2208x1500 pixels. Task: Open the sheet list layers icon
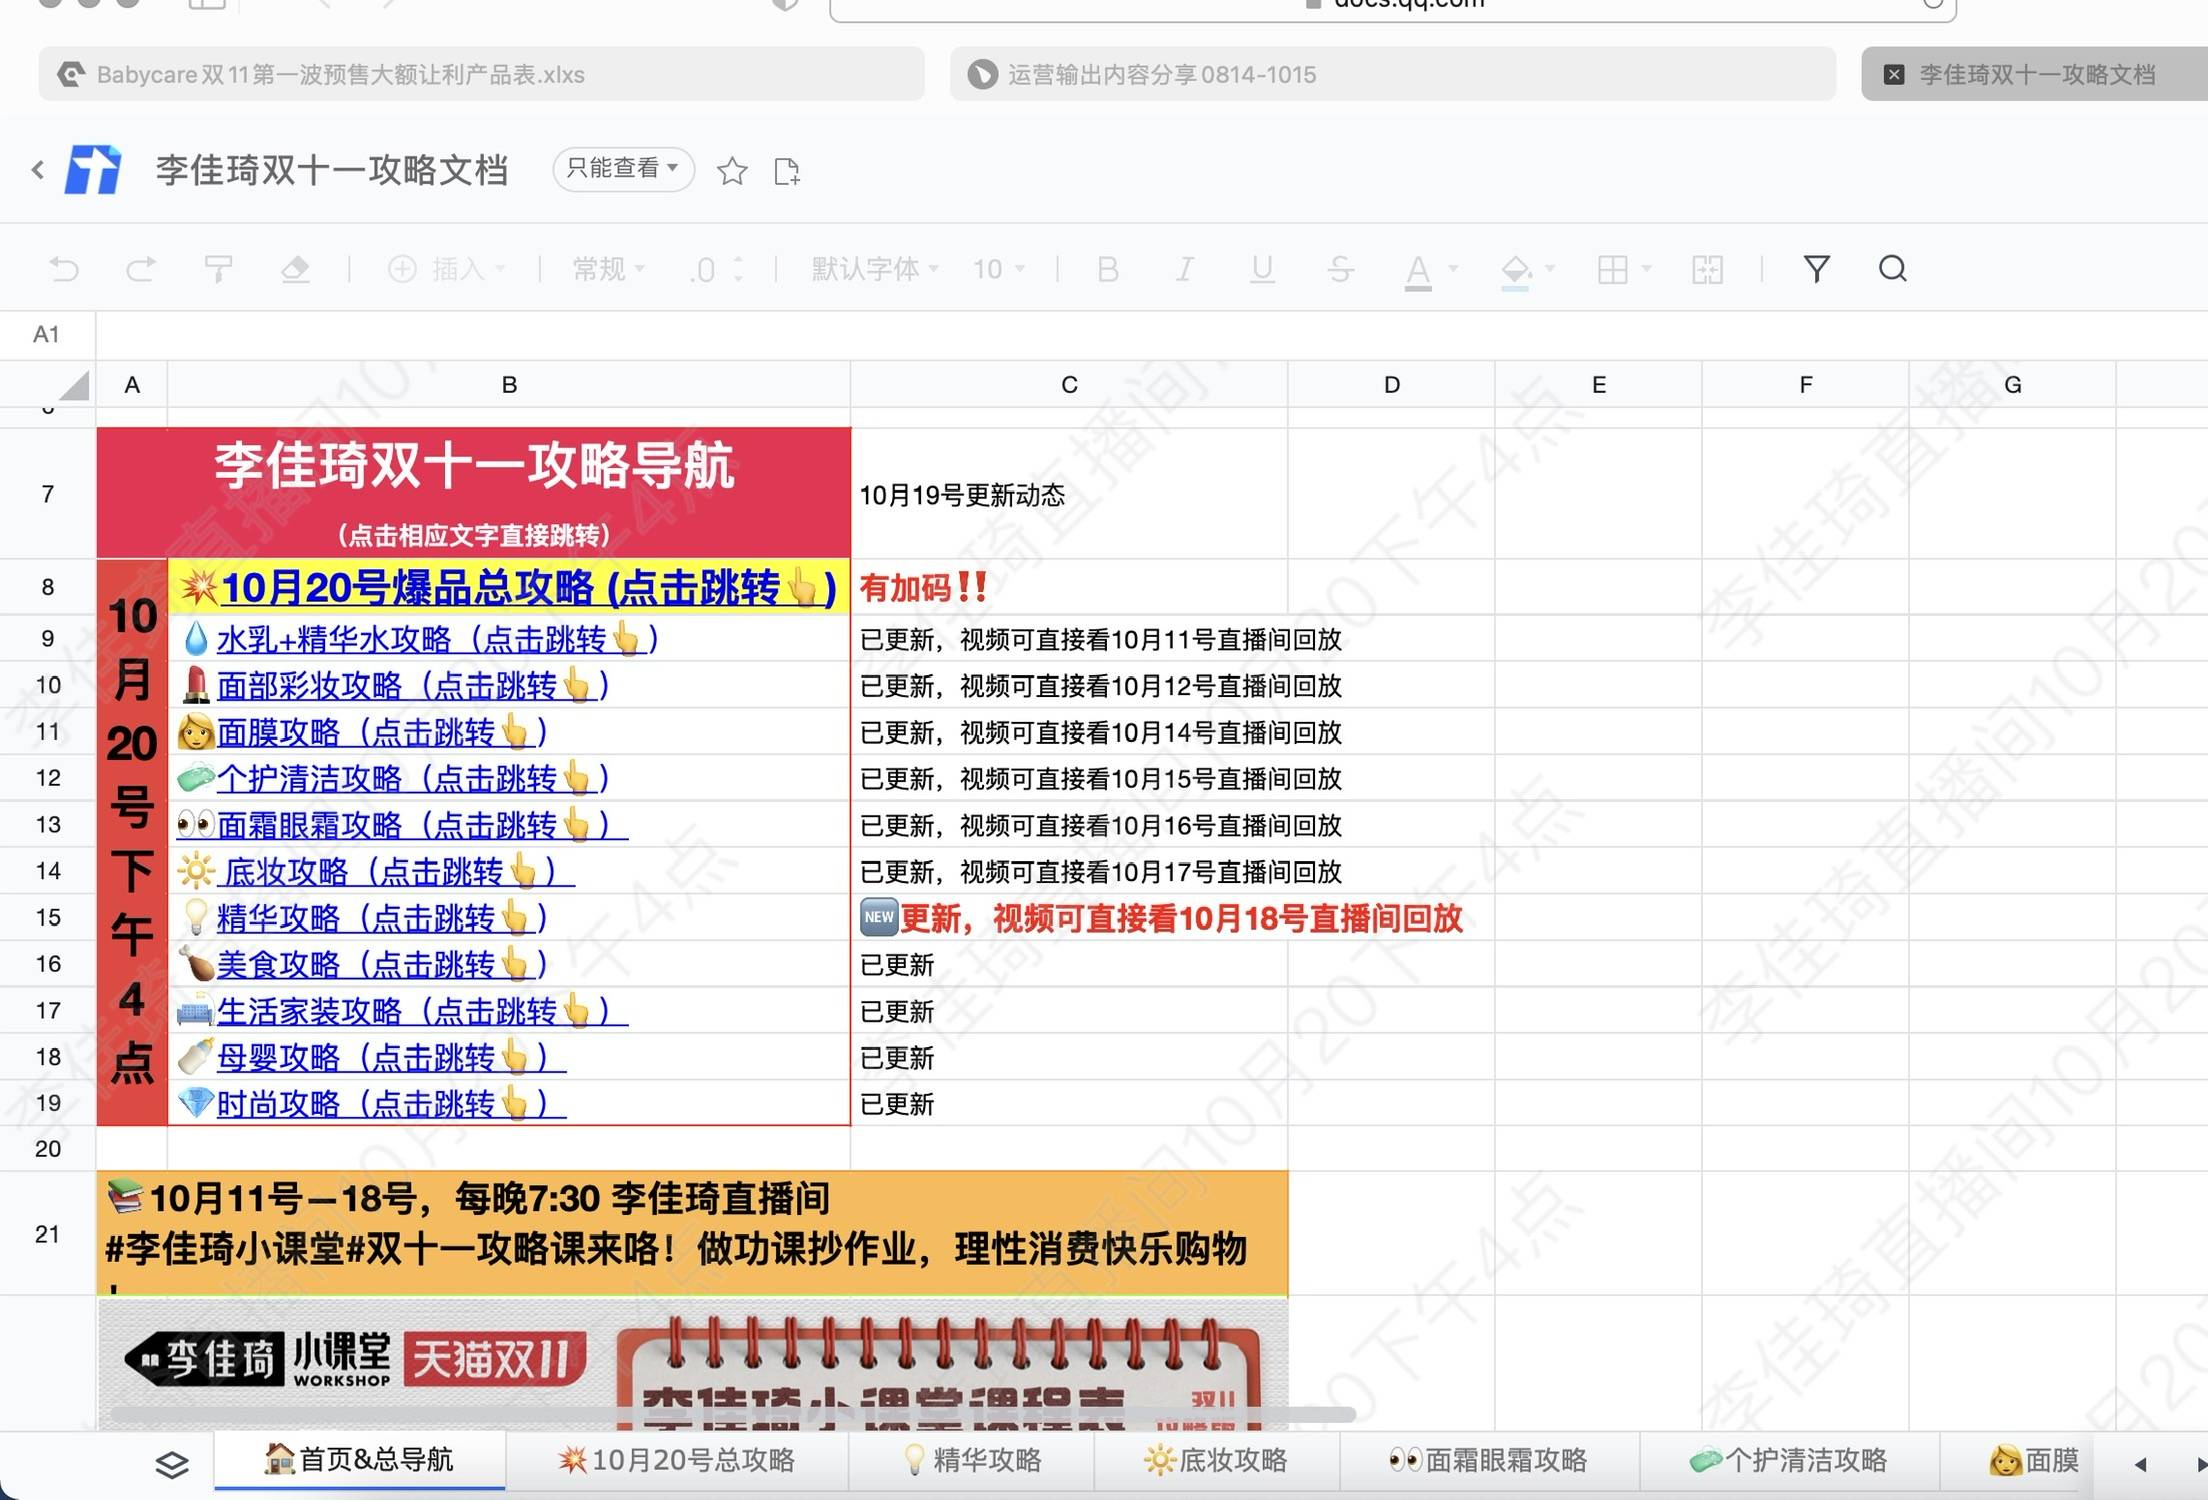172,1464
